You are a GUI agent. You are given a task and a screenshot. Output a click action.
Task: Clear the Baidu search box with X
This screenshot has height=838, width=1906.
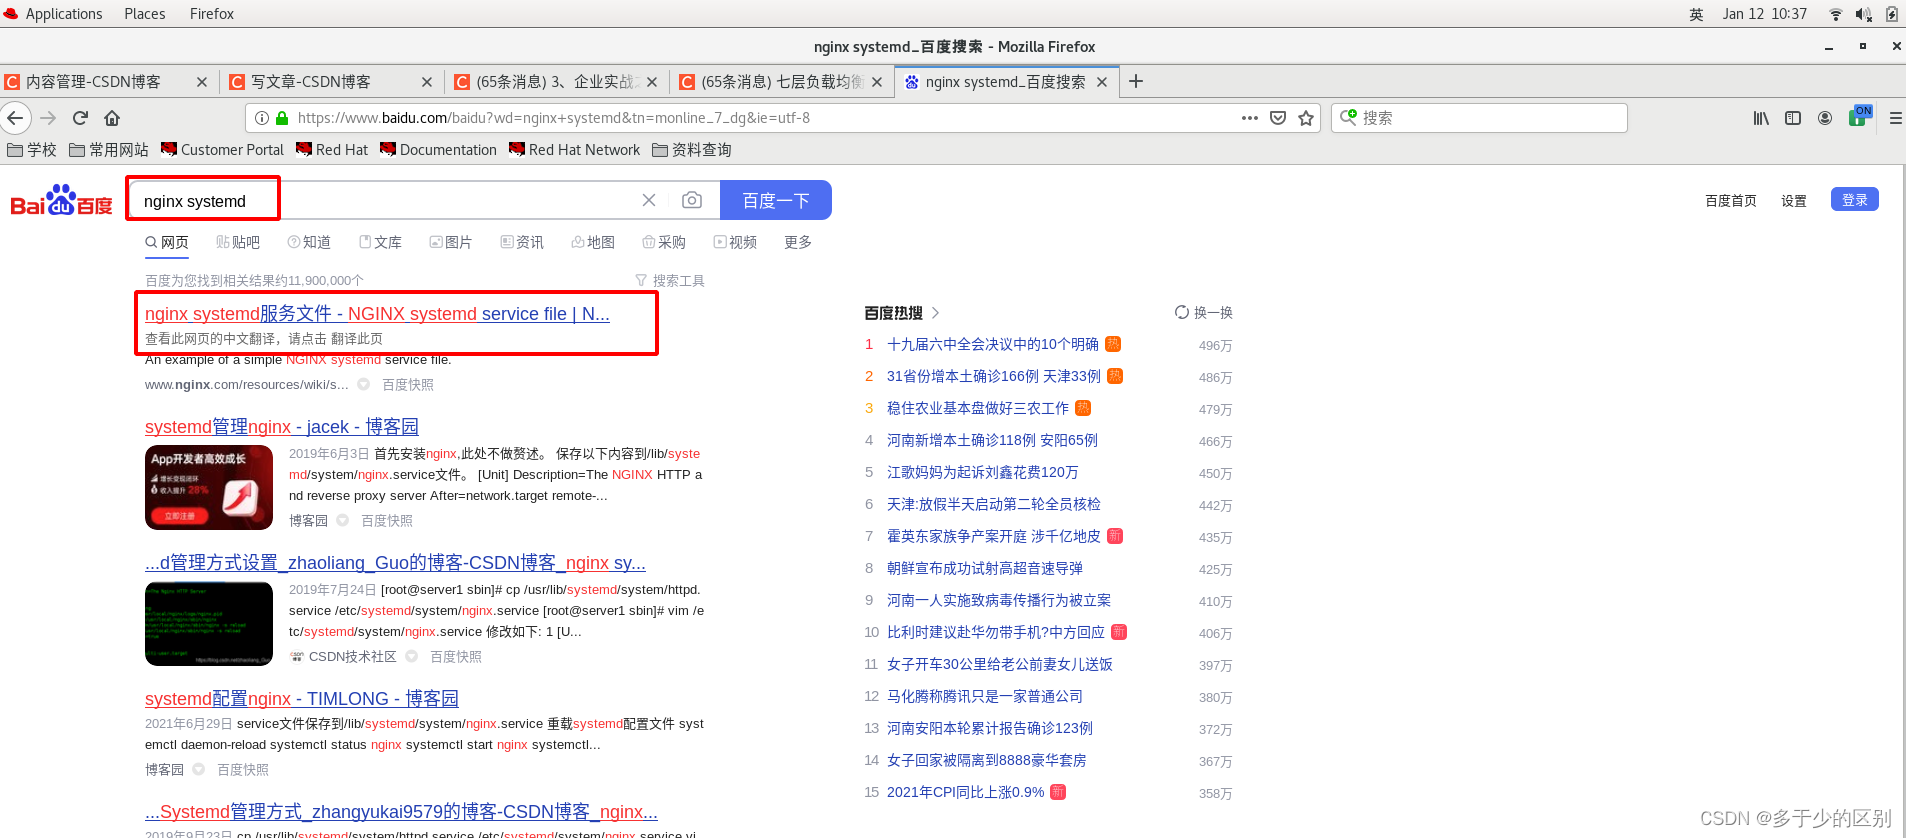click(649, 200)
